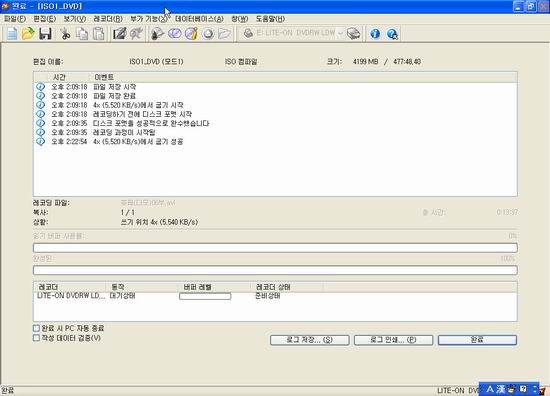This screenshot has width=550, height=396.
Task: Click info icon for 파일 저장 시작 row
Action: tap(40, 87)
